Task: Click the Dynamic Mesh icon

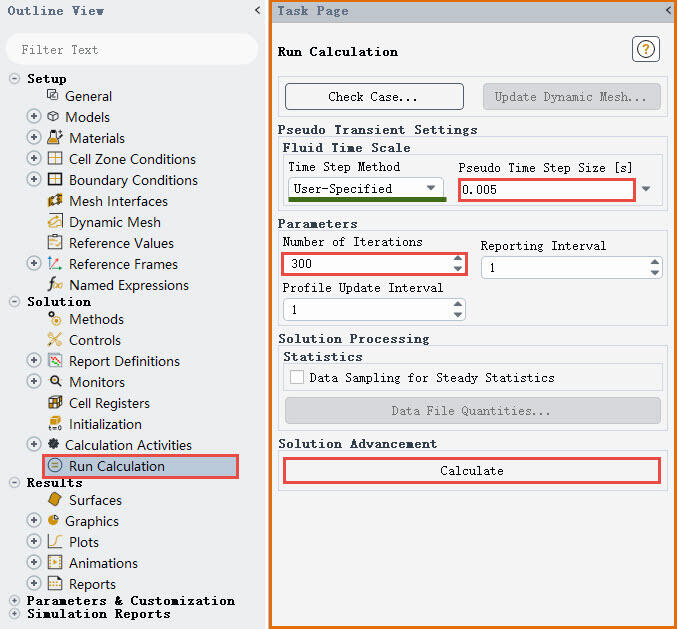Action: (x=54, y=222)
